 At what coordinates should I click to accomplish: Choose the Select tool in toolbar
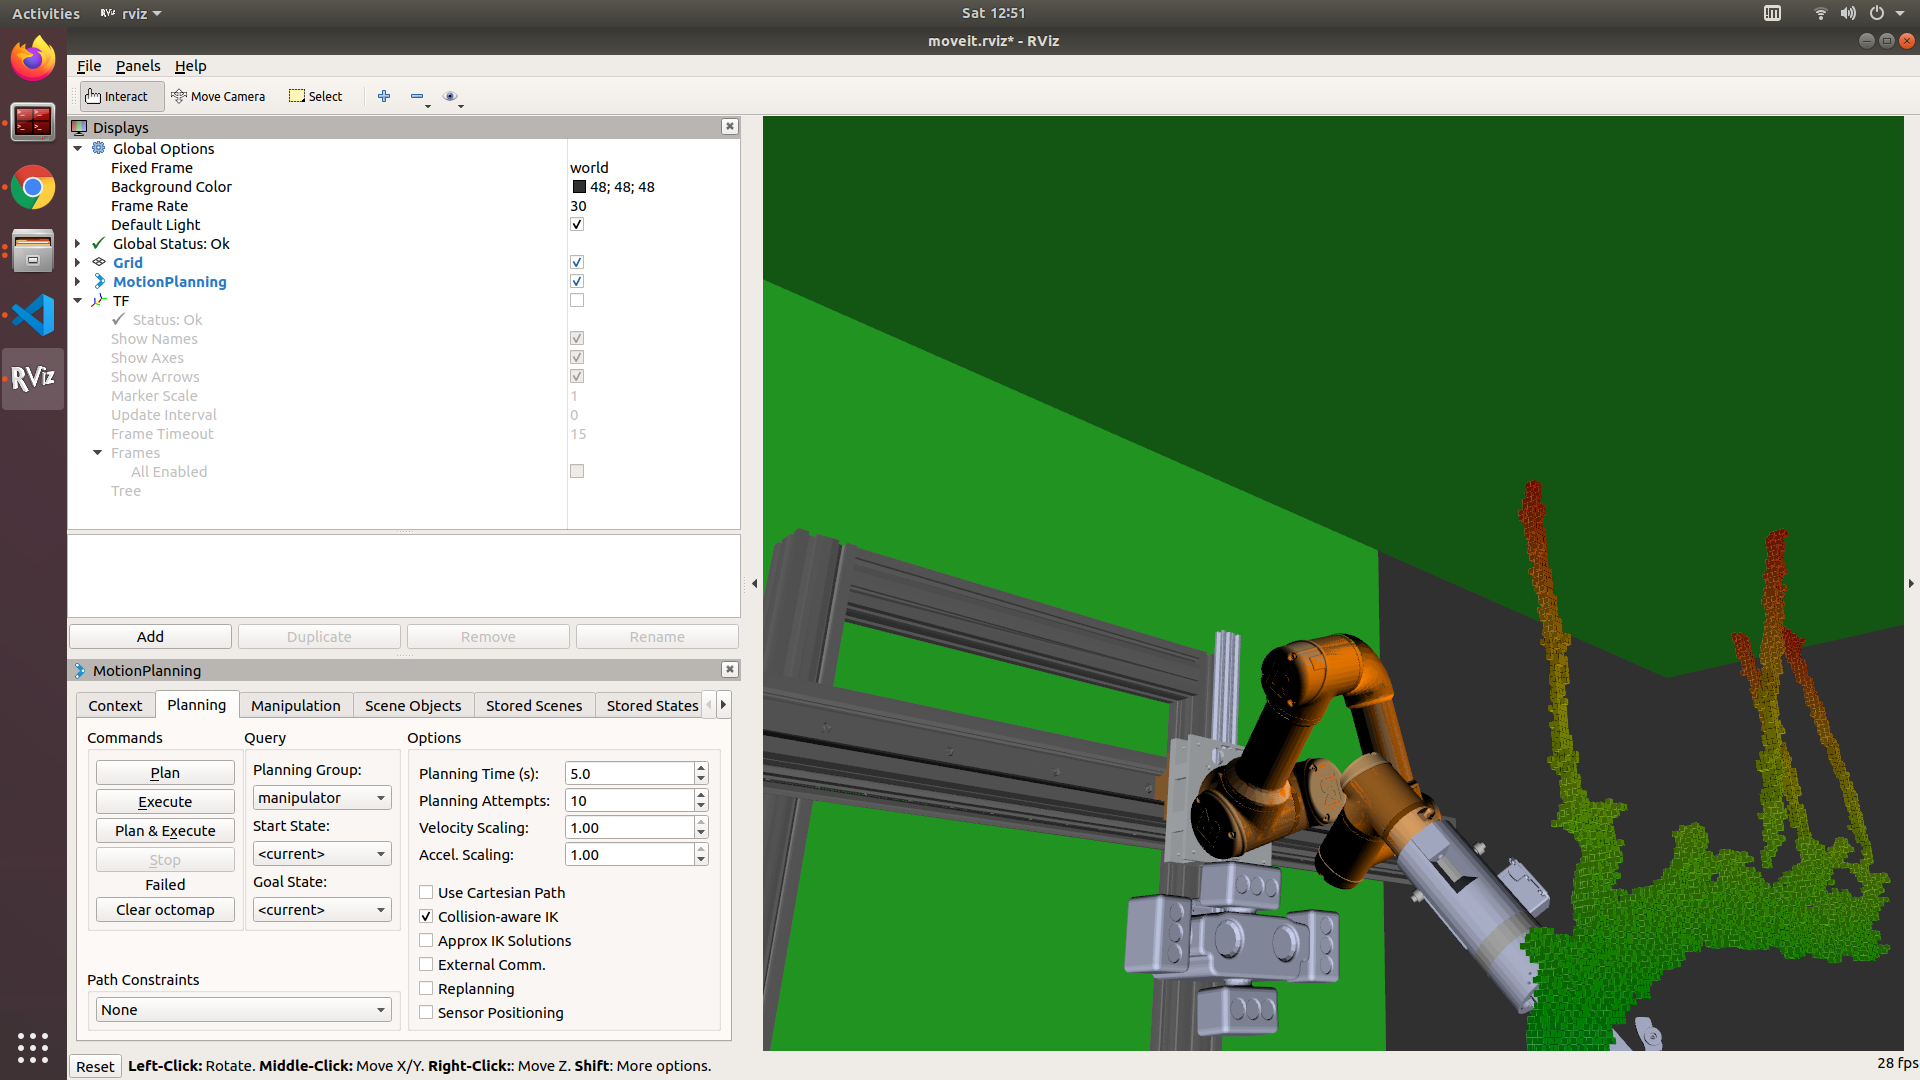tap(316, 96)
